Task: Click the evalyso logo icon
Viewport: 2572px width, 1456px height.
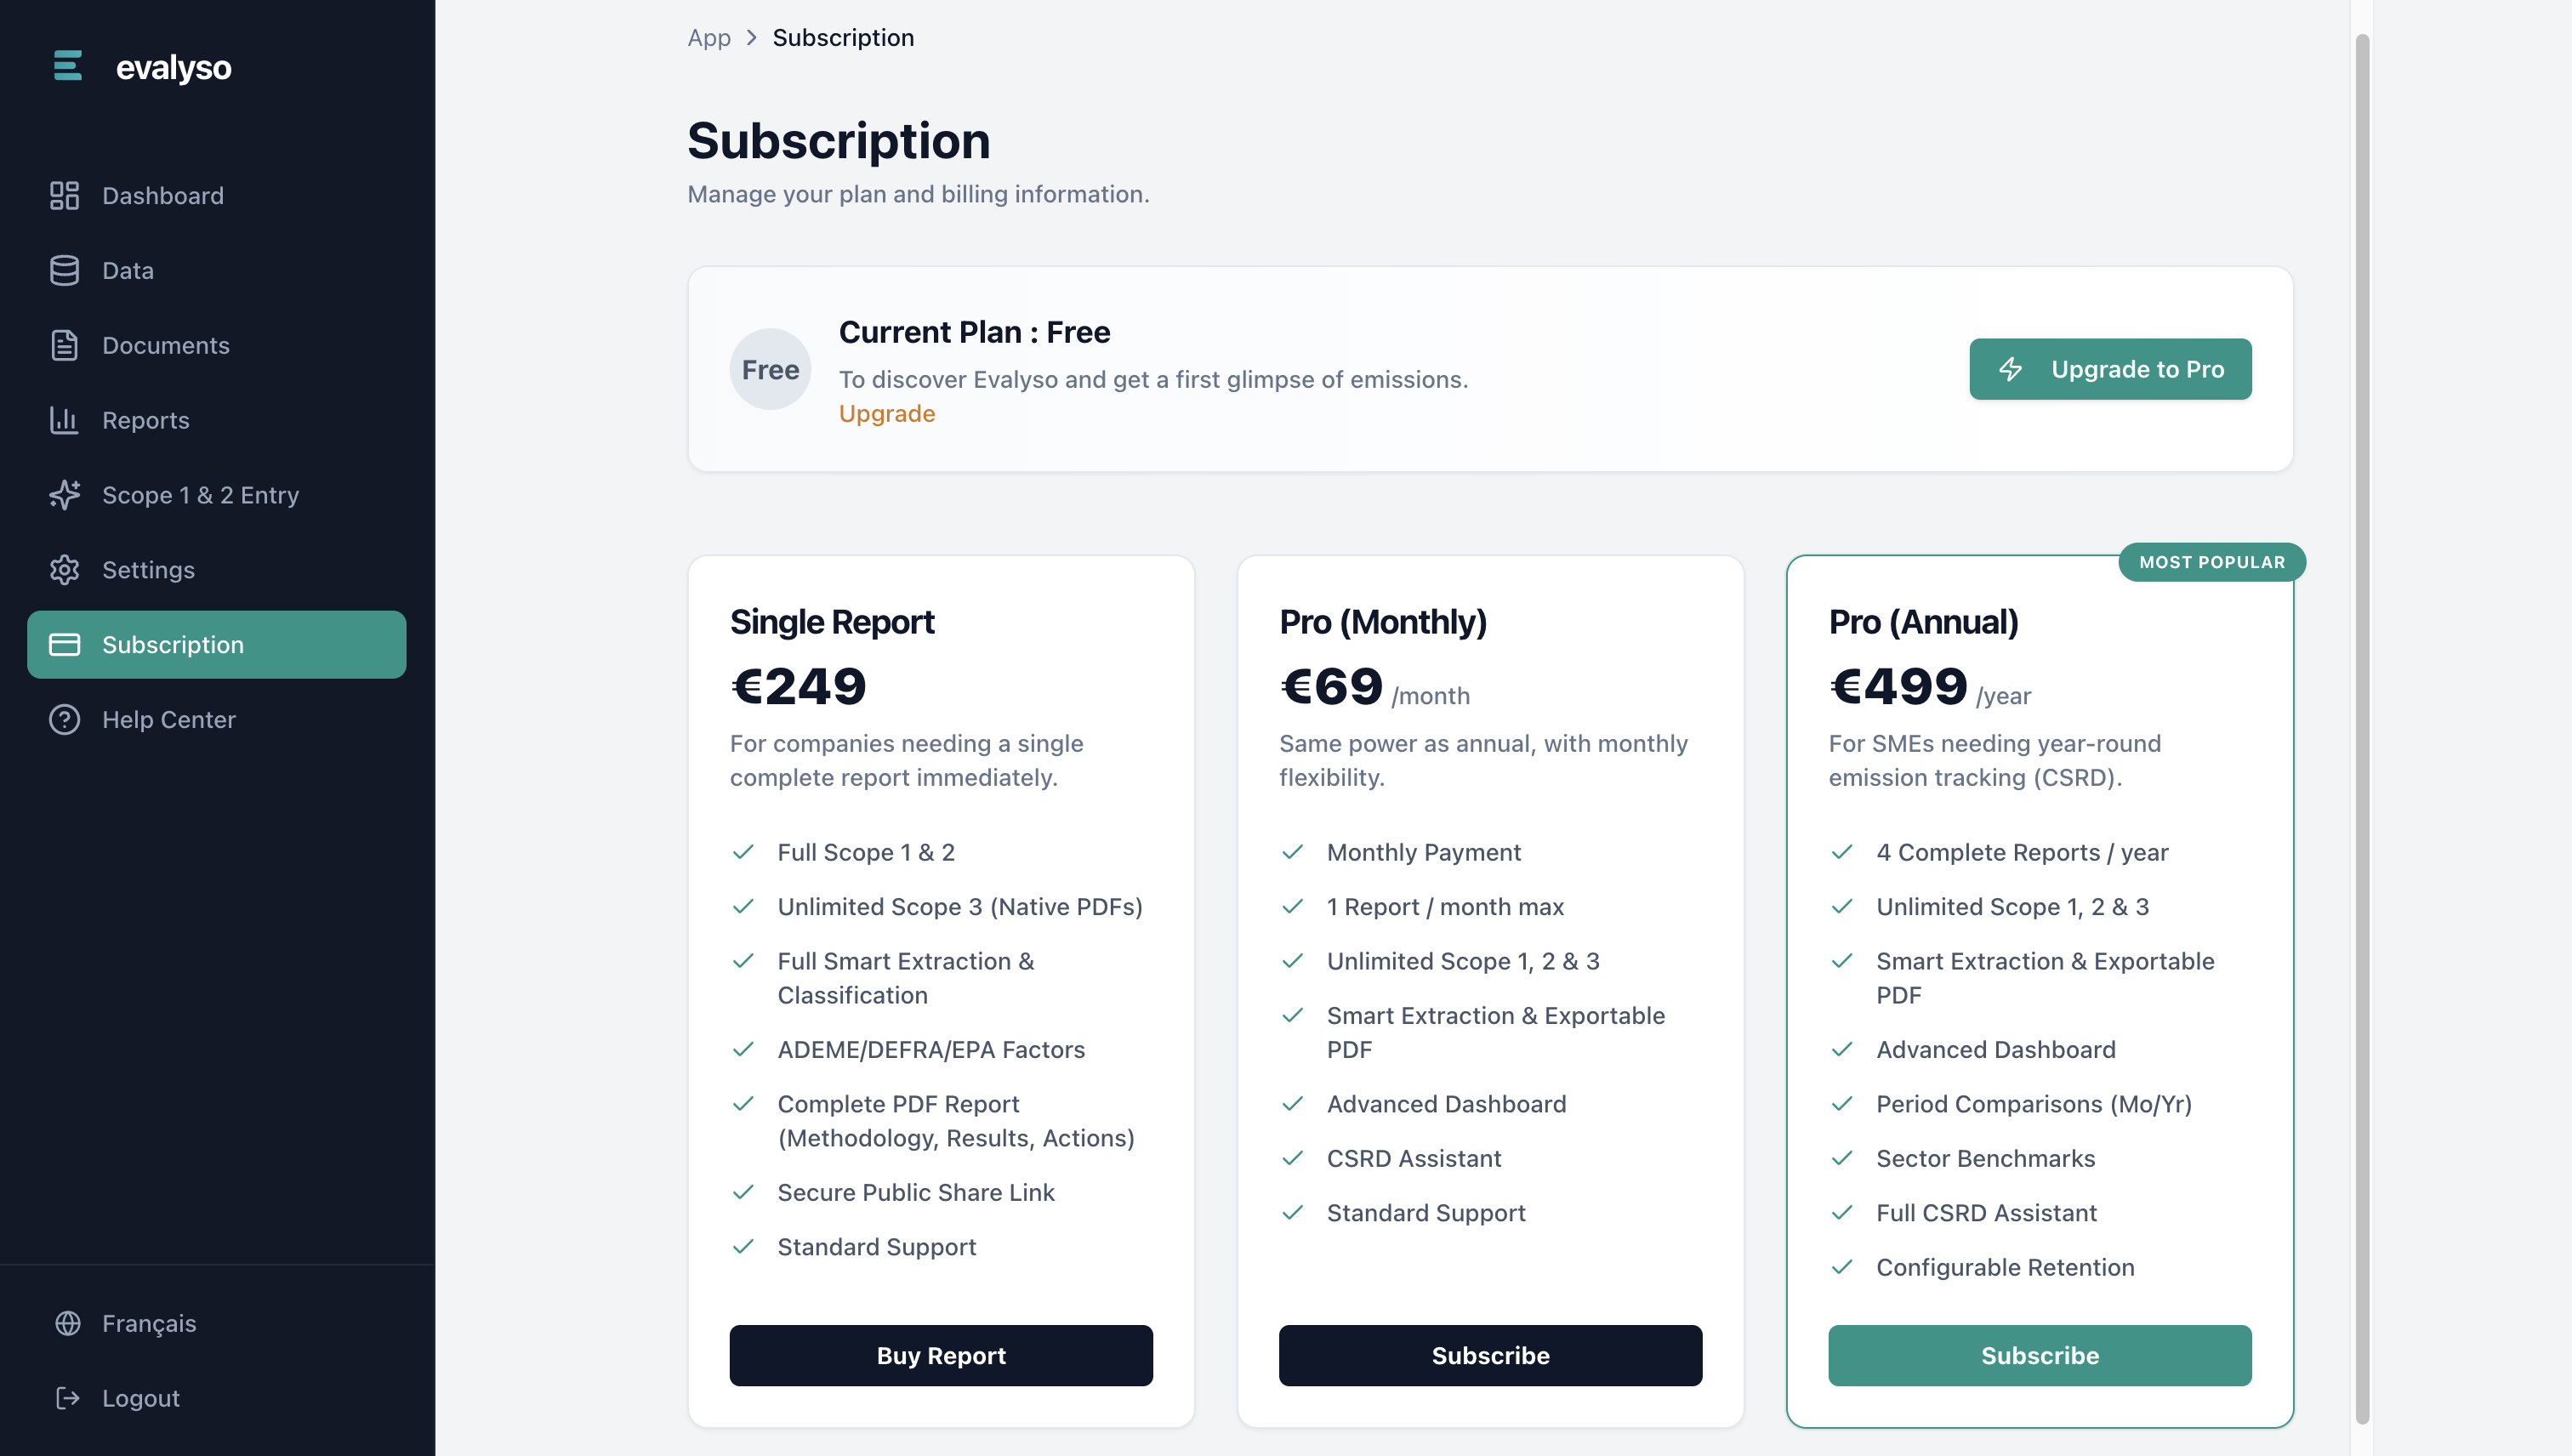Action: (68, 66)
